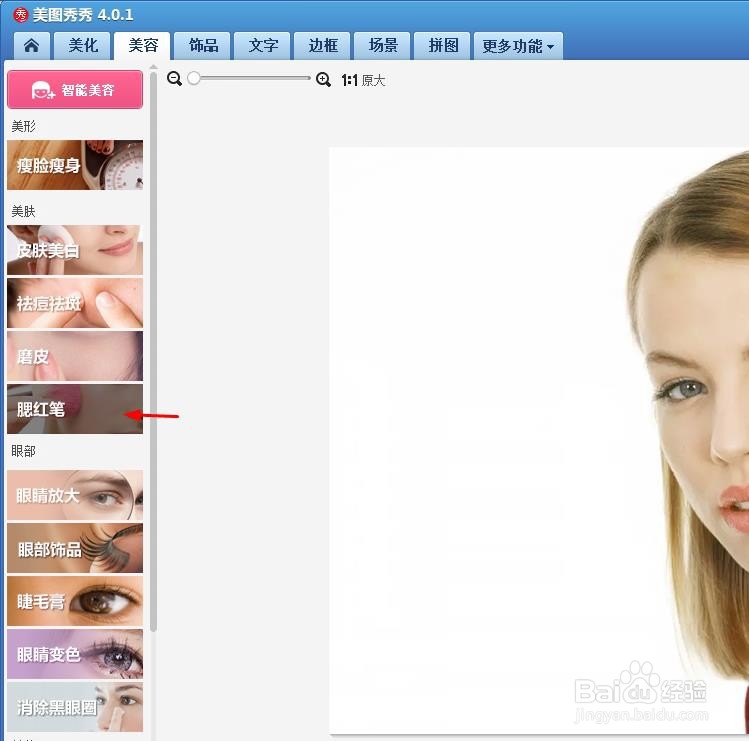The width and height of the screenshot is (749, 741).
Task: Open the 眼睛变色 tool
Action: 75,654
